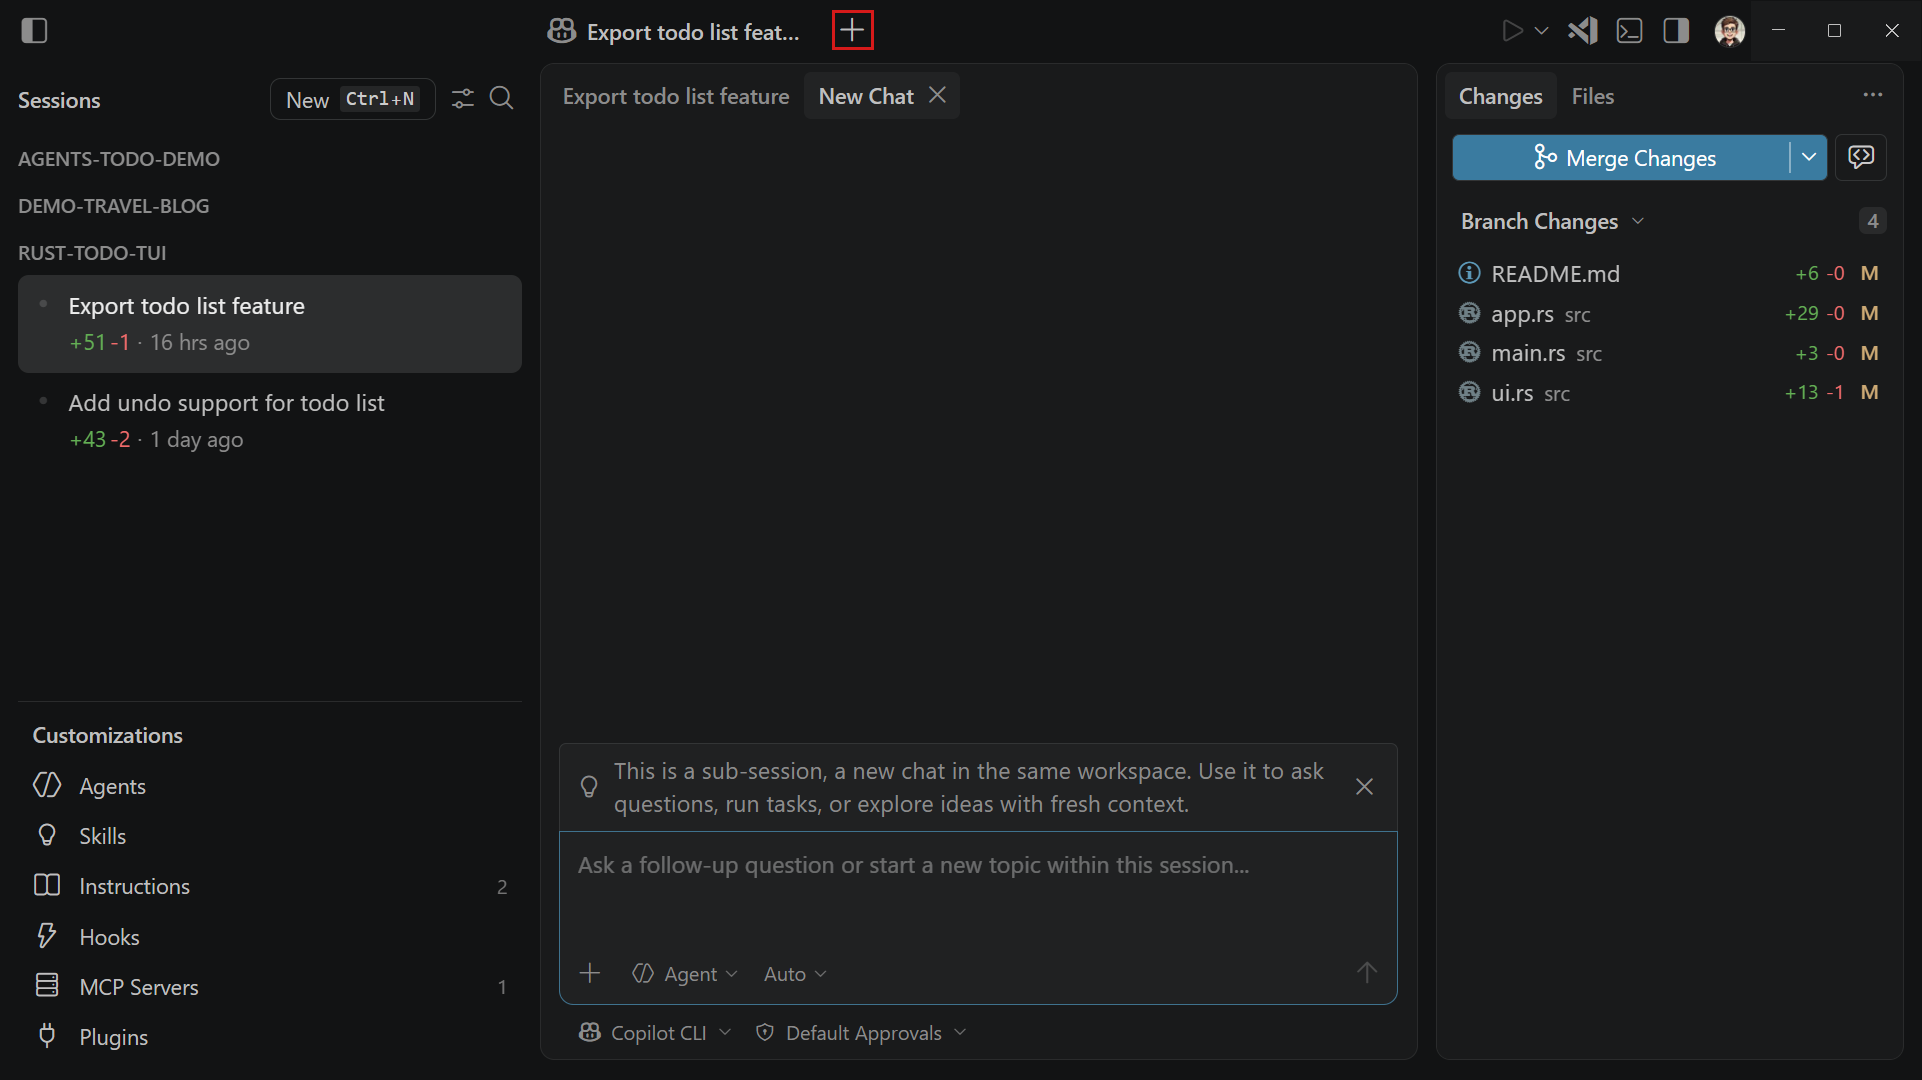Open the Default Approvals dropdown
The width and height of the screenshot is (1922, 1080).
point(861,1032)
